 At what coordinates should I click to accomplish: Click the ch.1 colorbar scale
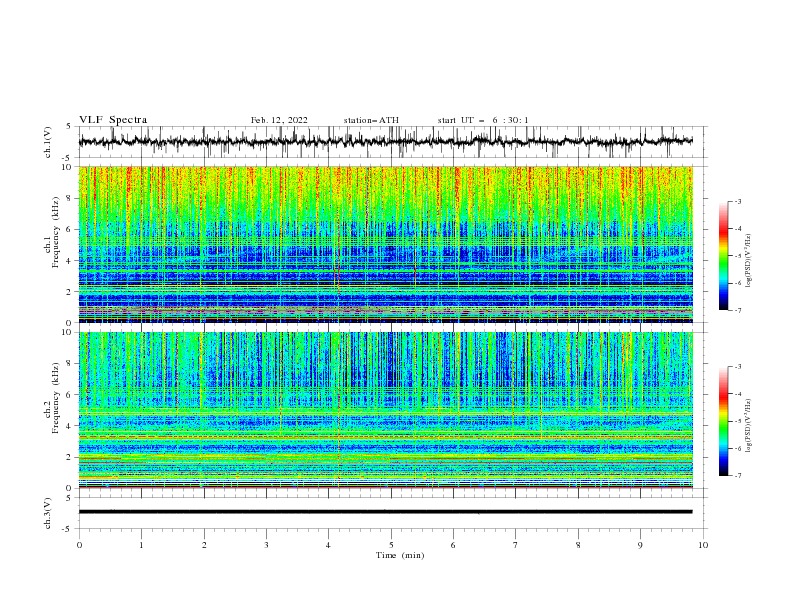(723, 256)
